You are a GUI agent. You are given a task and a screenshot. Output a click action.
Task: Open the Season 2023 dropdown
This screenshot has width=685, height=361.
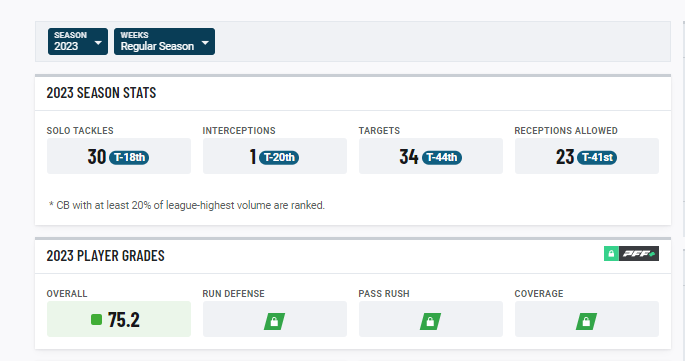[78, 42]
